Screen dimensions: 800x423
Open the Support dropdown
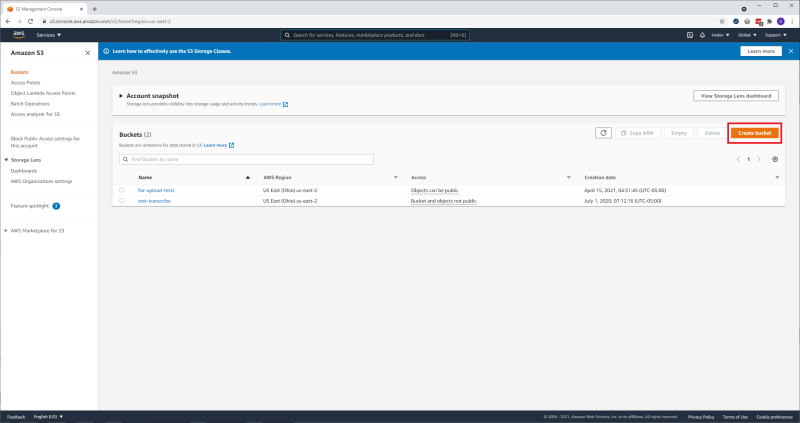pos(776,35)
